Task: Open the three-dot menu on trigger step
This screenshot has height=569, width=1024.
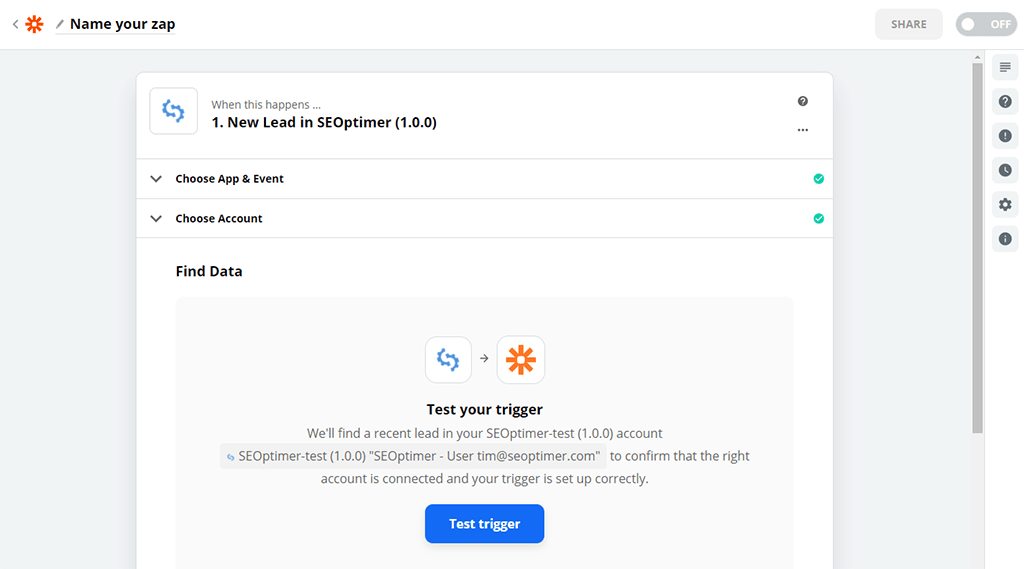Action: point(802,130)
